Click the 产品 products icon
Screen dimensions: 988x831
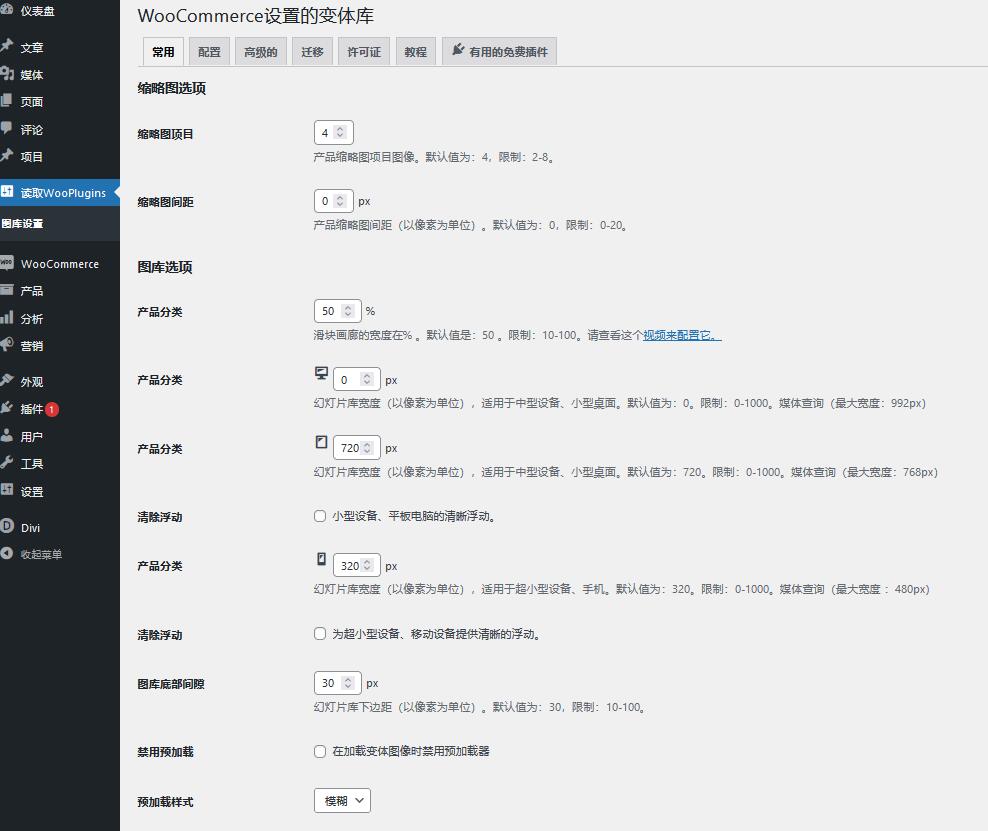point(6,290)
